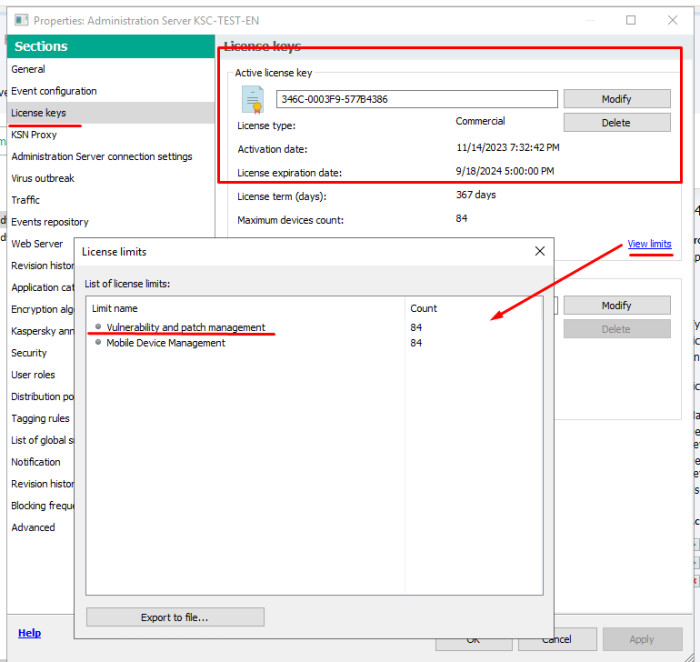Viewport: 700px width, 662px height.
Task: Select the License keys section
Action: 111,113
